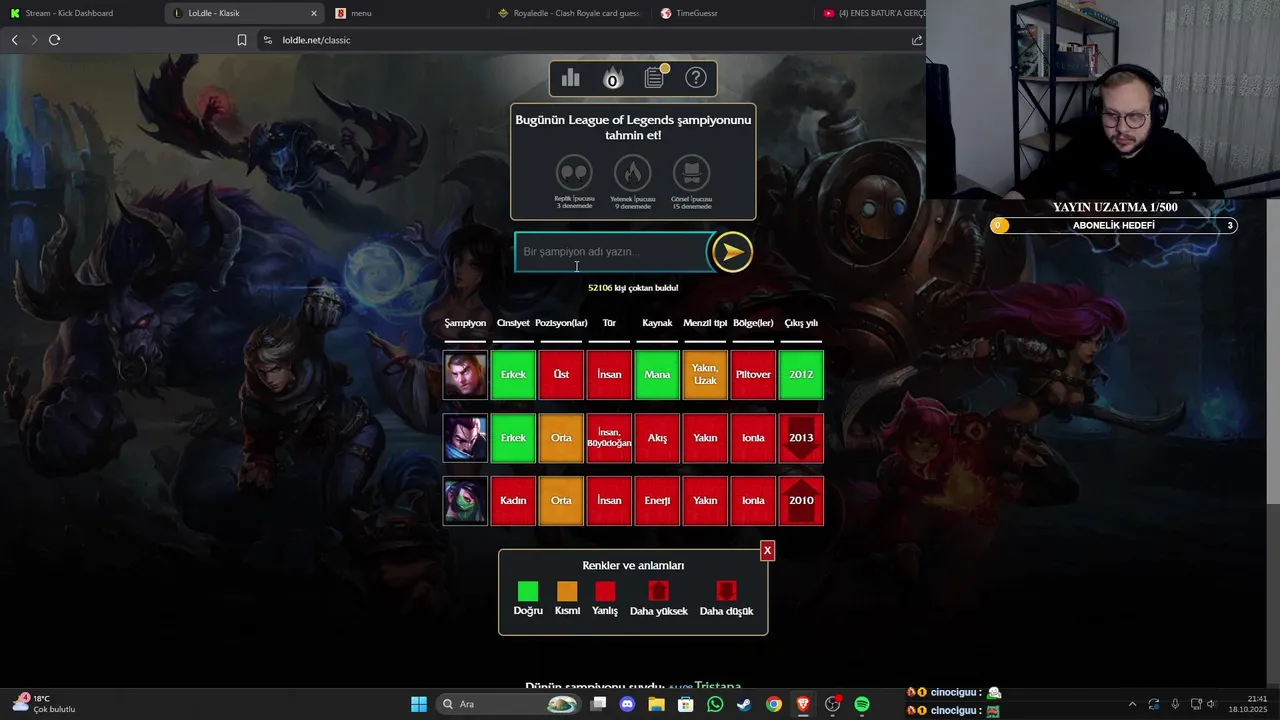
Task: Click the green 2012 year cell
Action: (x=801, y=375)
